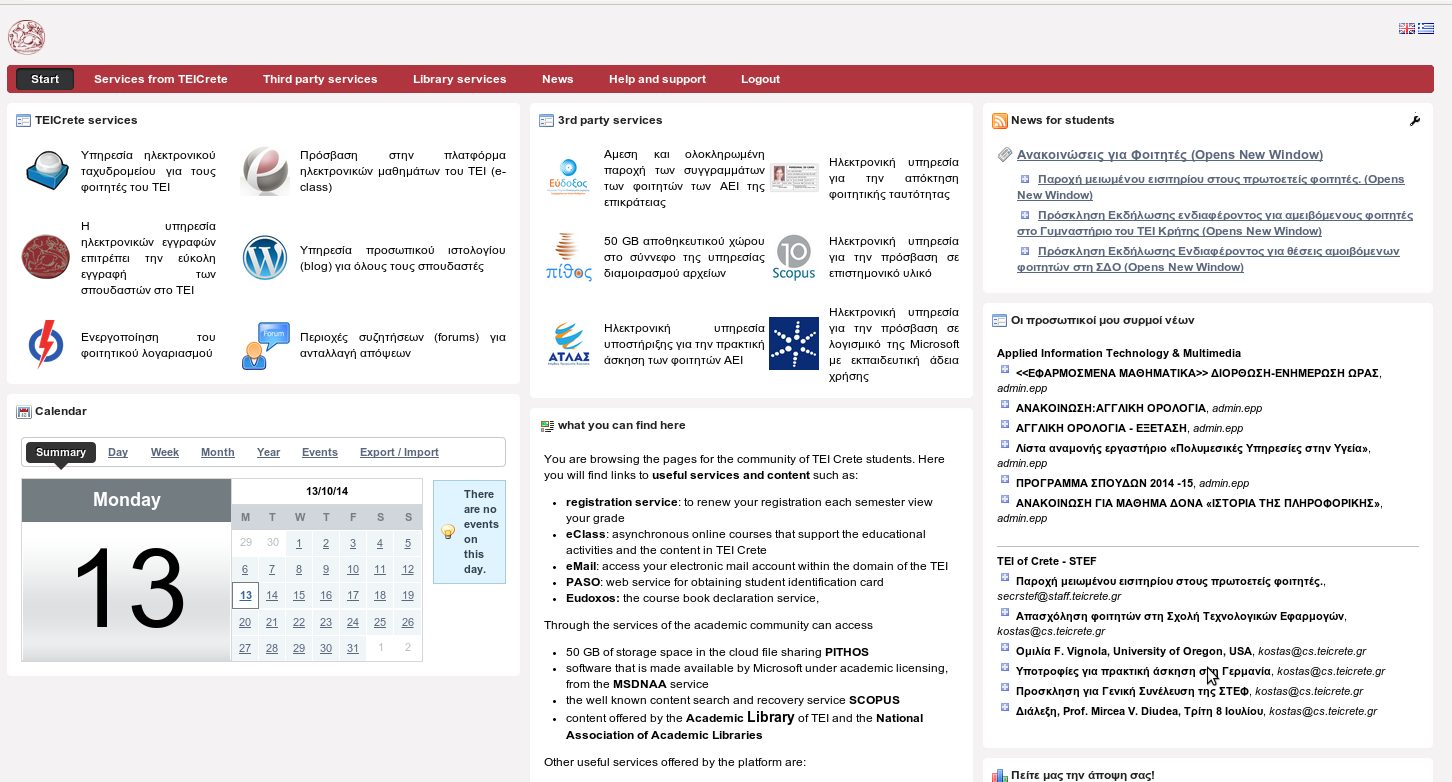This screenshot has width=1452, height=782.
Task: Click the forums discussion icon
Action: click(265, 346)
